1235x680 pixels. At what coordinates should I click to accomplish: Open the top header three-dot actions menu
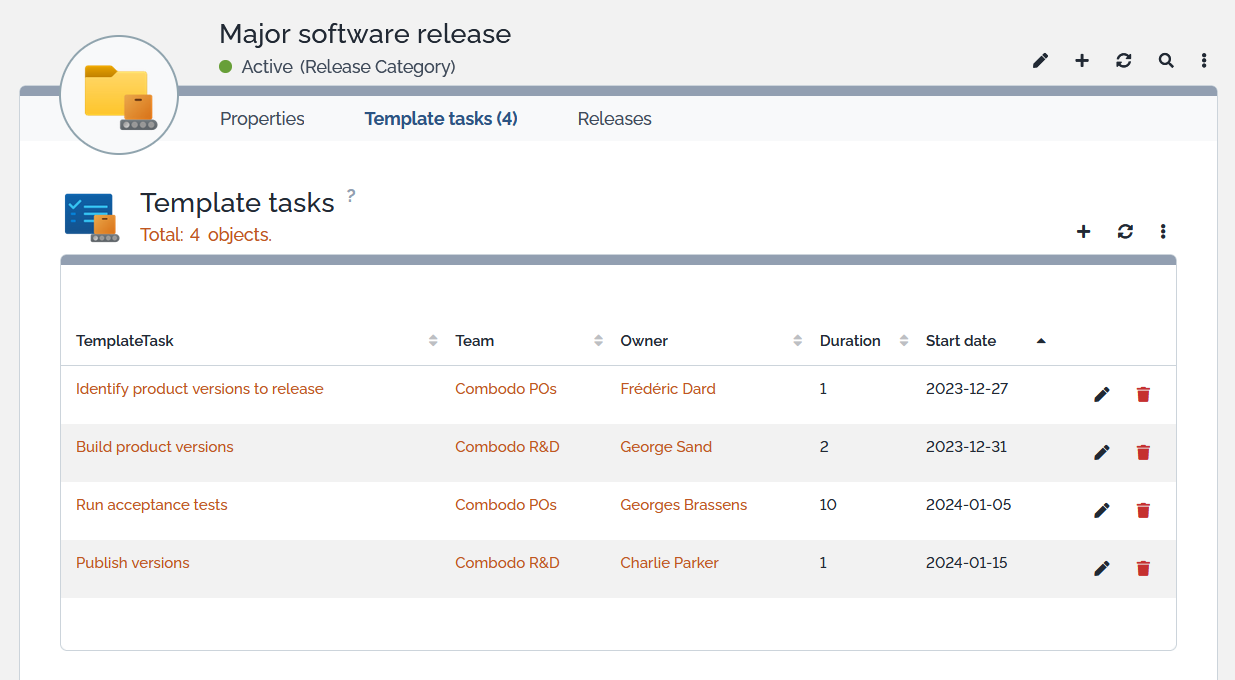(x=1204, y=61)
